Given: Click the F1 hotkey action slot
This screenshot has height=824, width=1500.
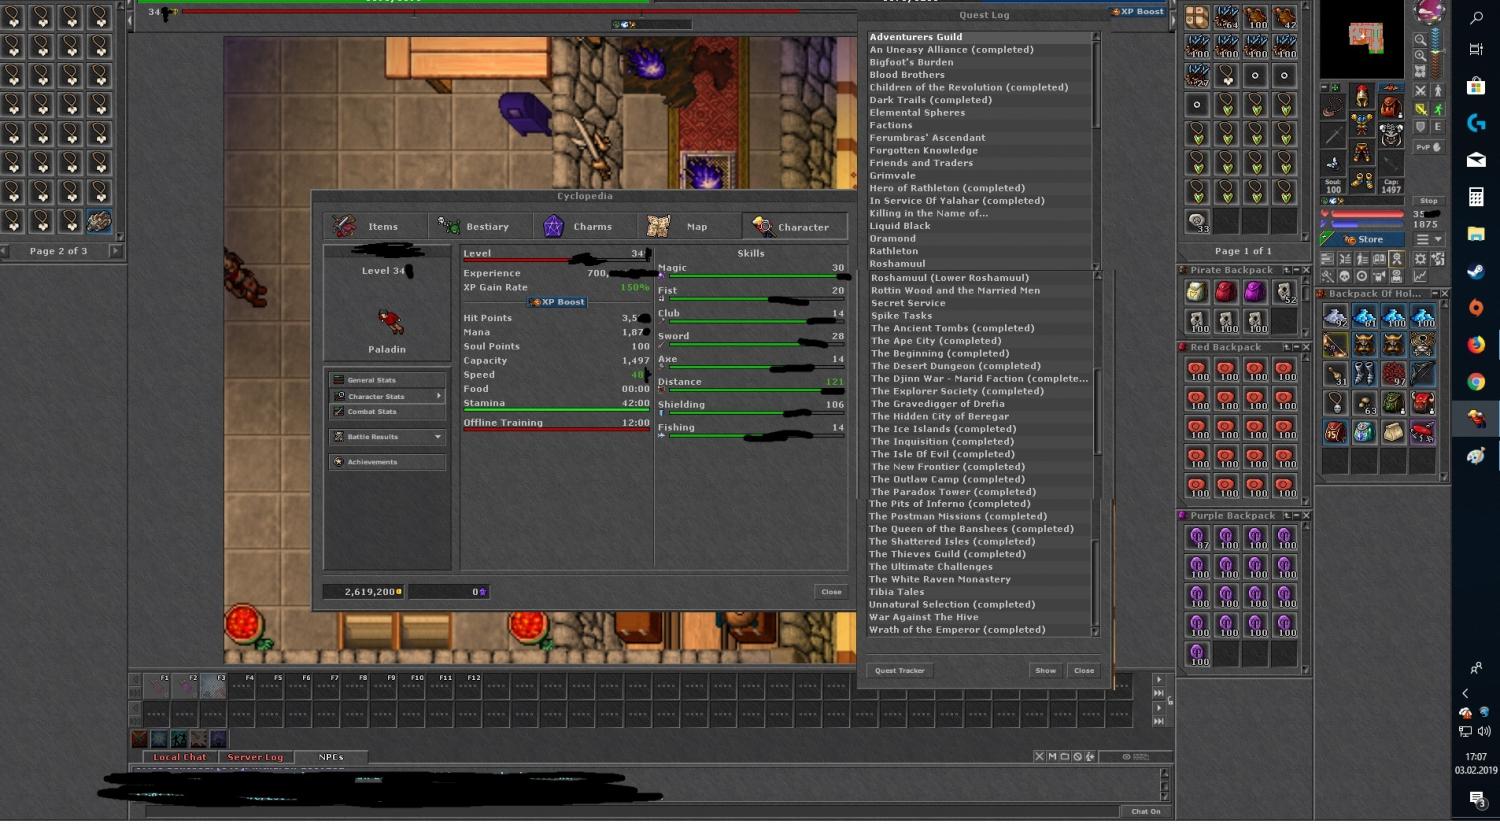Looking at the screenshot, I should click(x=157, y=686).
